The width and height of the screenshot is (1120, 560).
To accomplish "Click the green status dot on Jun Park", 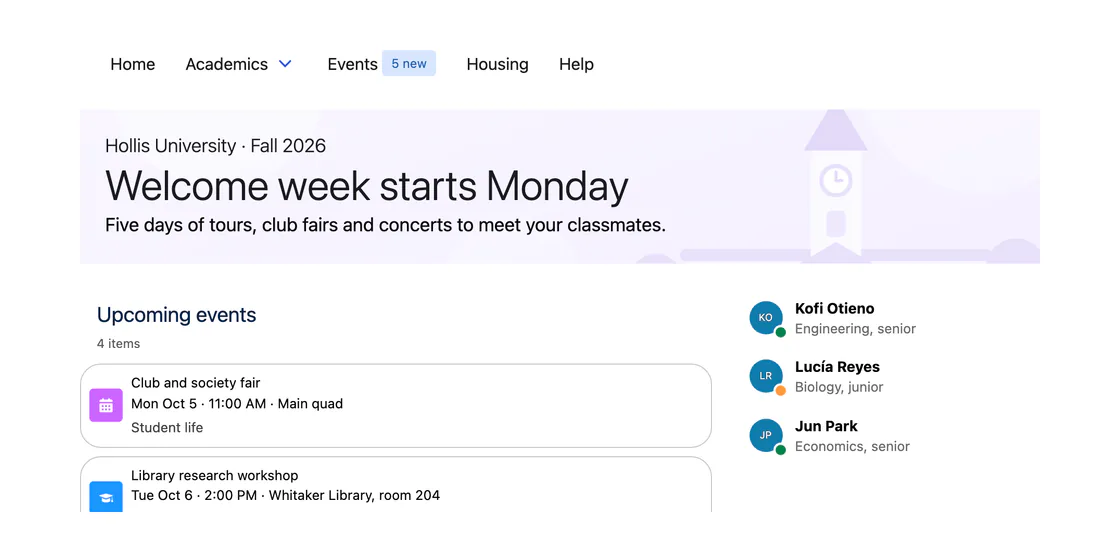I will [x=781, y=450].
